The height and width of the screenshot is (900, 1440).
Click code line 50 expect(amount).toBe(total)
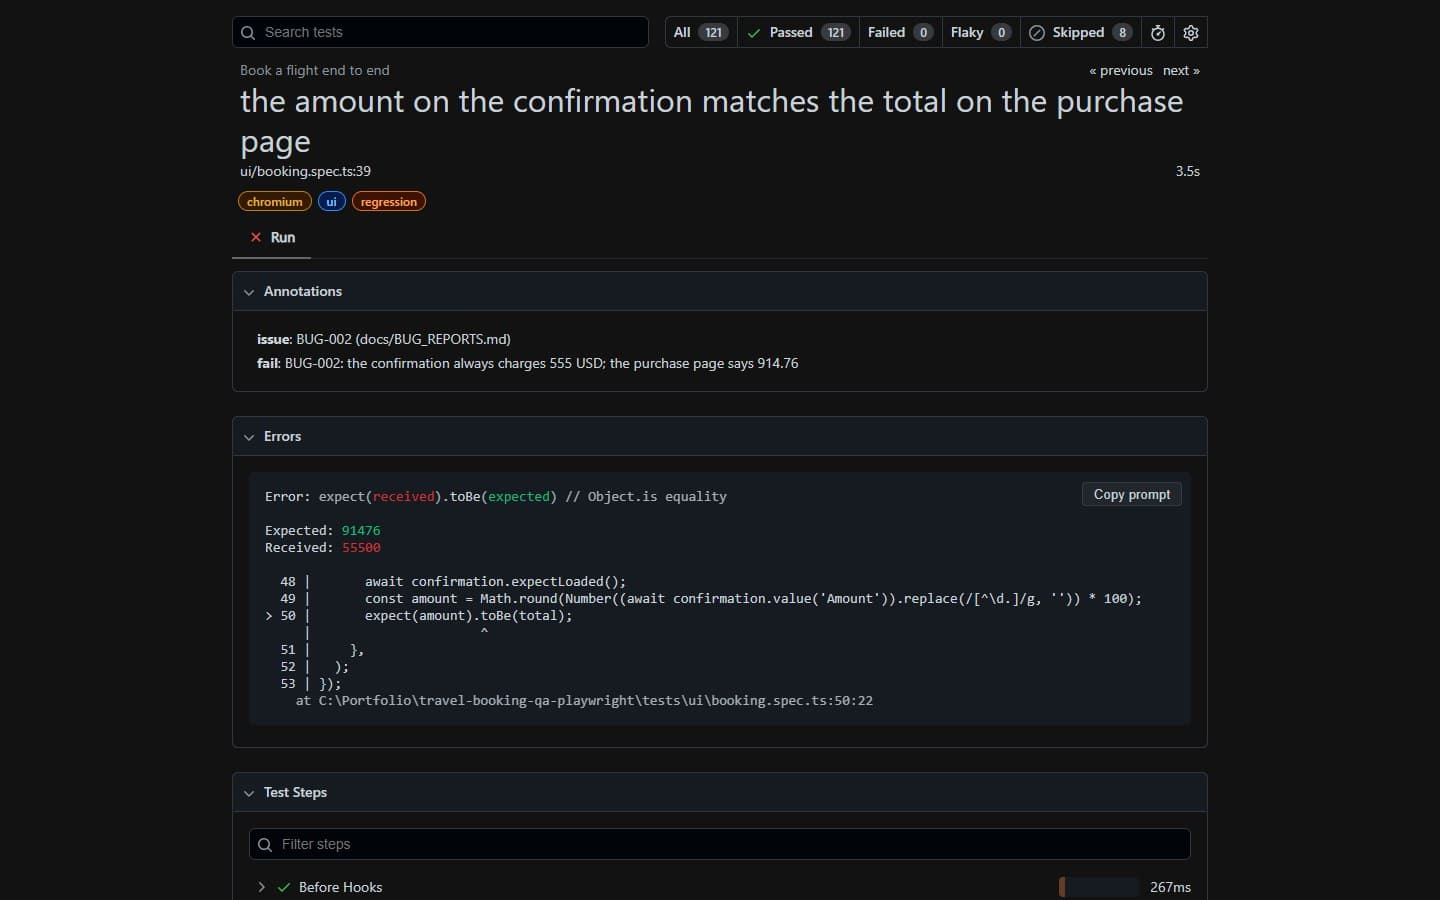pyautogui.click(x=469, y=616)
